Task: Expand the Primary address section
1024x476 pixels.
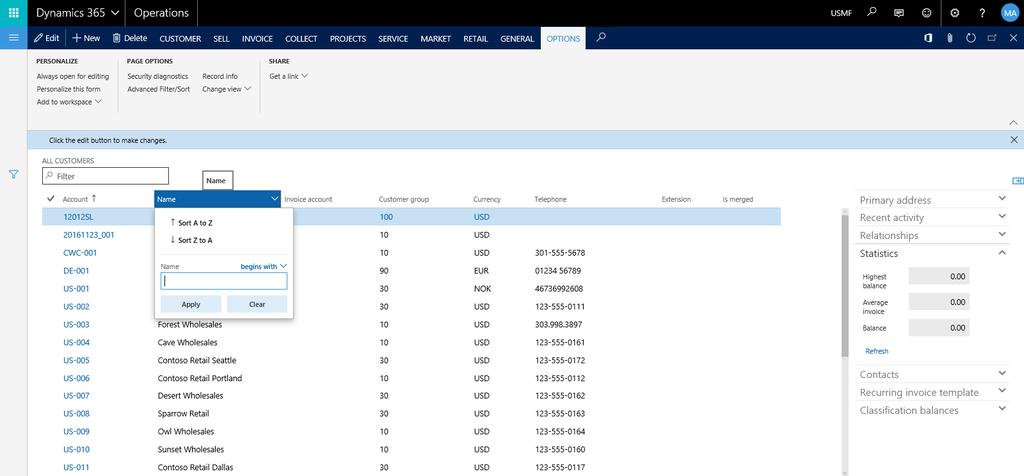Action: [x=931, y=200]
